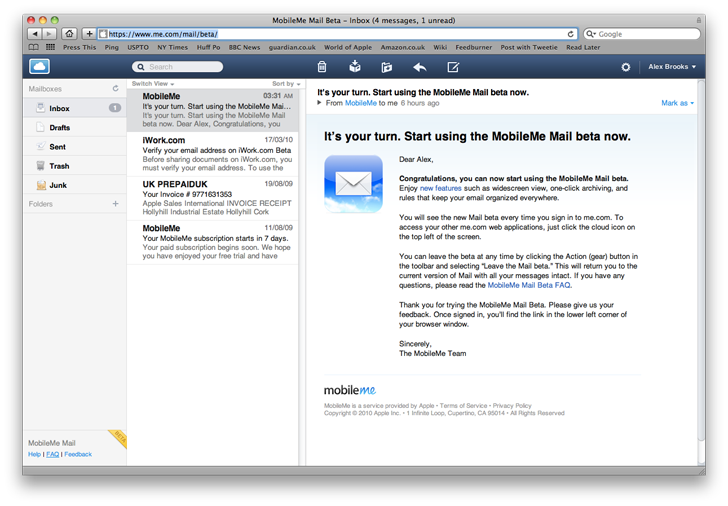Image resolution: width=728 pixels, height=506 pixels.
Task: Open the USPTO bookmark
Action: [x=138, y=47]
